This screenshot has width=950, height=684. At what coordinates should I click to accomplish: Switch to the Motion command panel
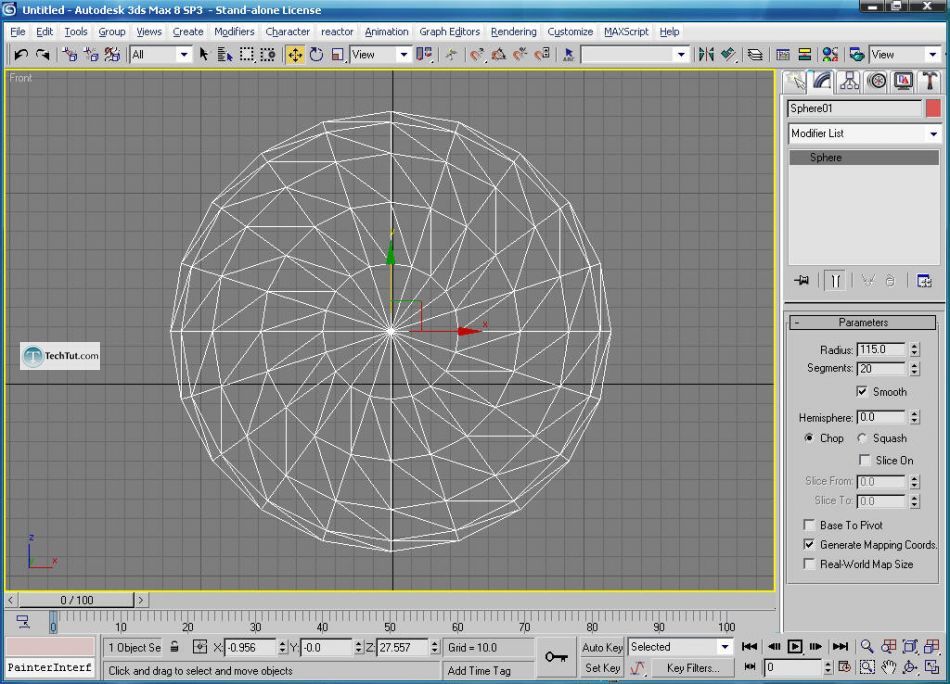(877, 81)
